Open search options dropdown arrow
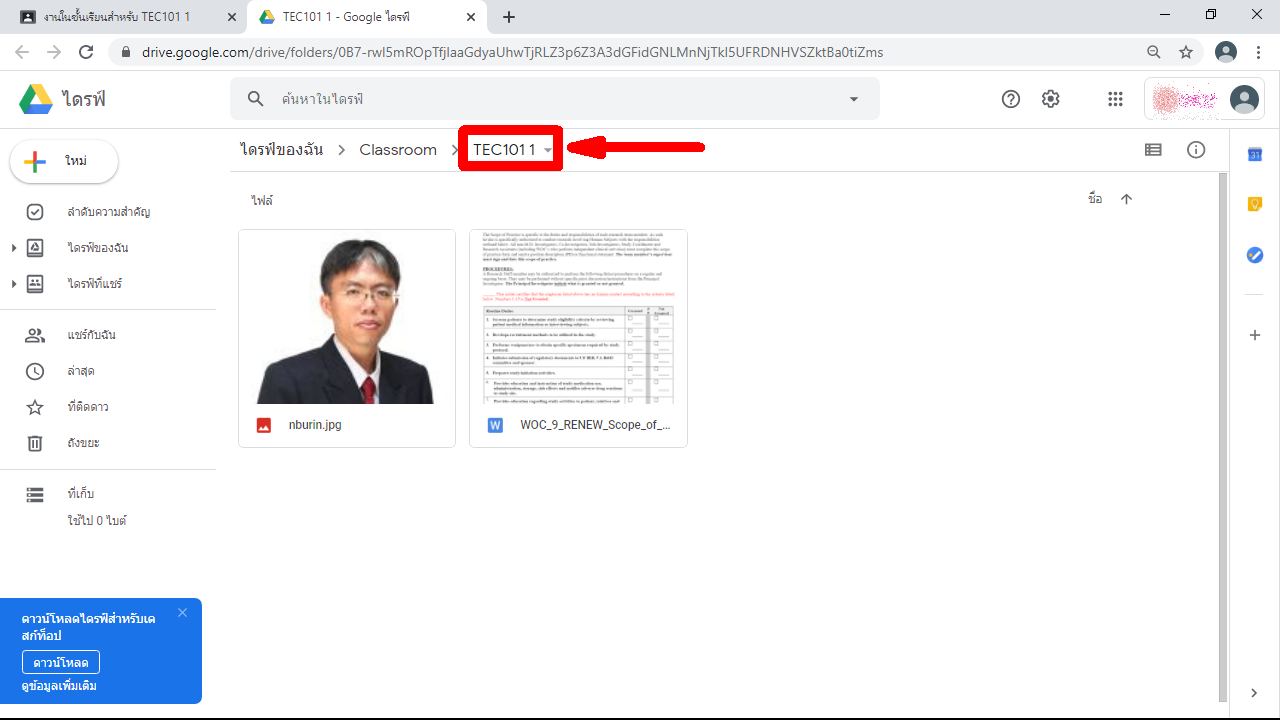The image size is (1280, 720). click(x=854, y=99)
